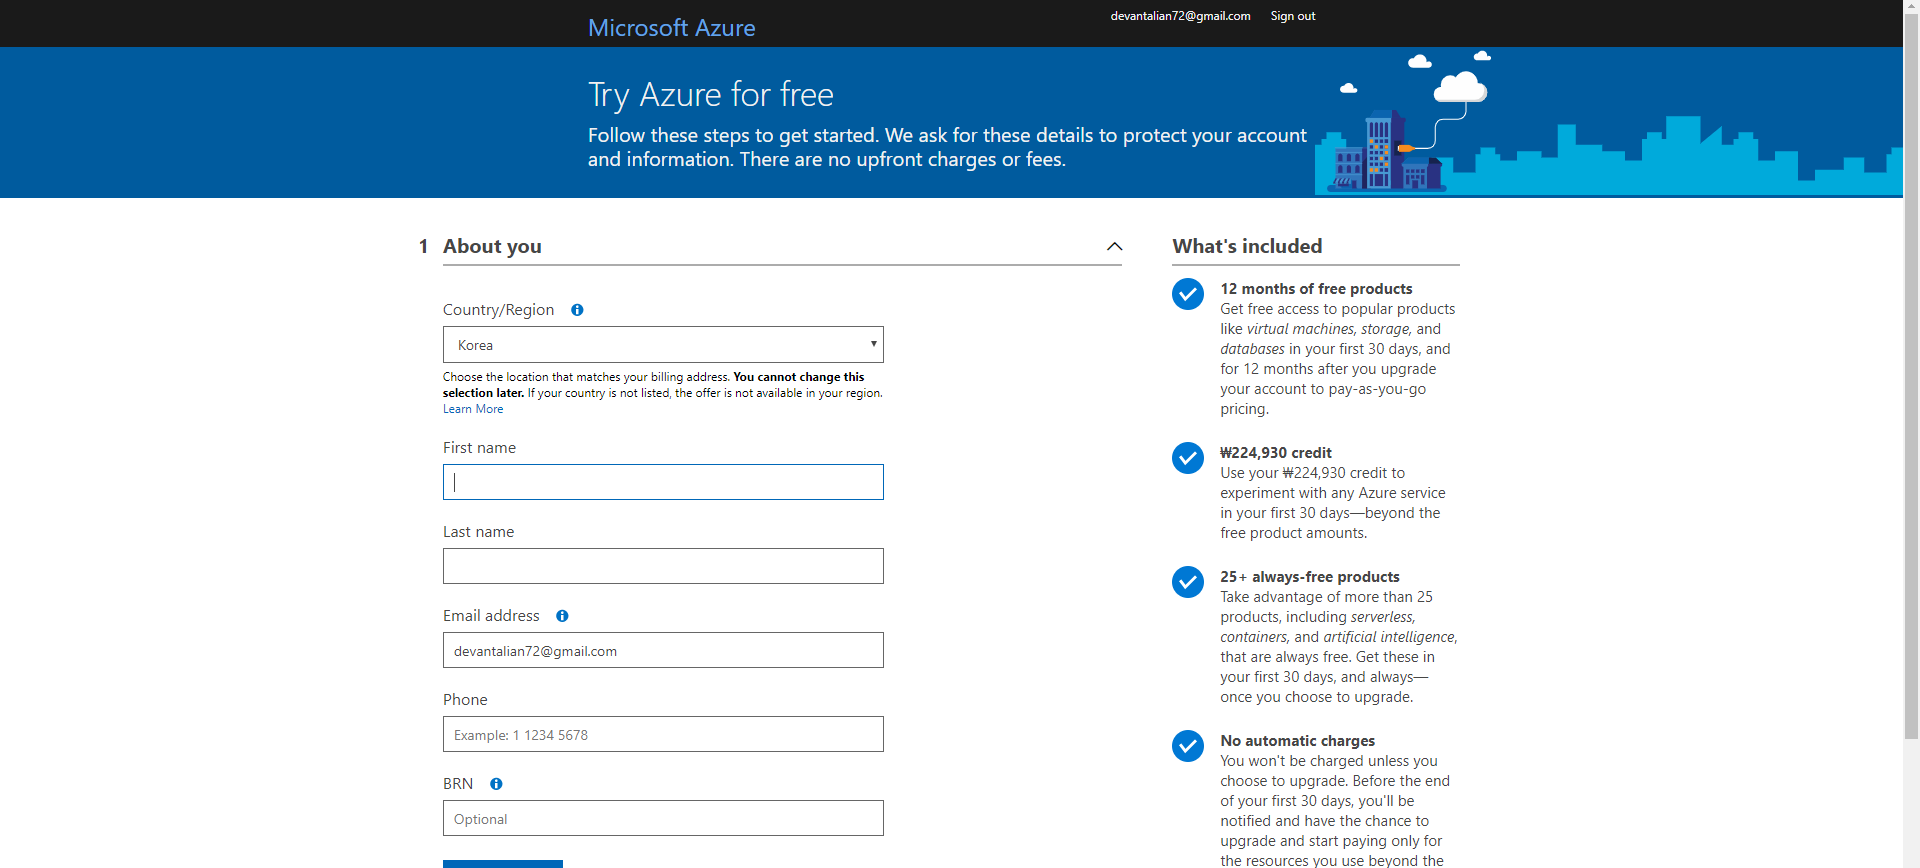Click the Email address field label
Viewport: 1920px width, 868px height.
click(x=491, y=616)
